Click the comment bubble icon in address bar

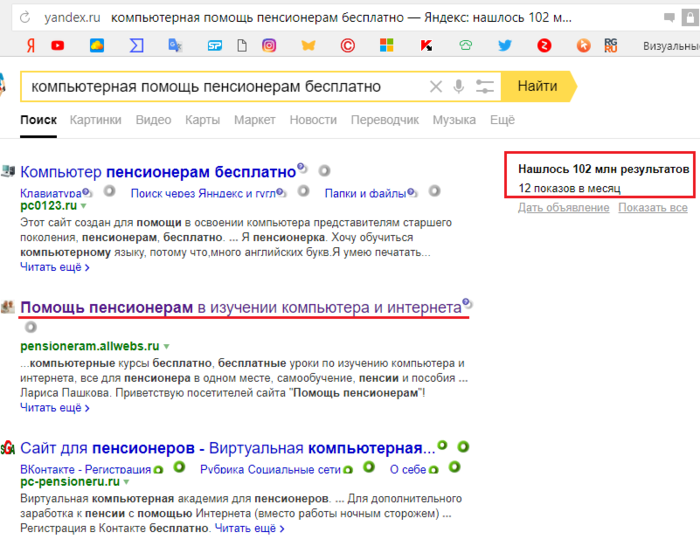tap(669, 17)
